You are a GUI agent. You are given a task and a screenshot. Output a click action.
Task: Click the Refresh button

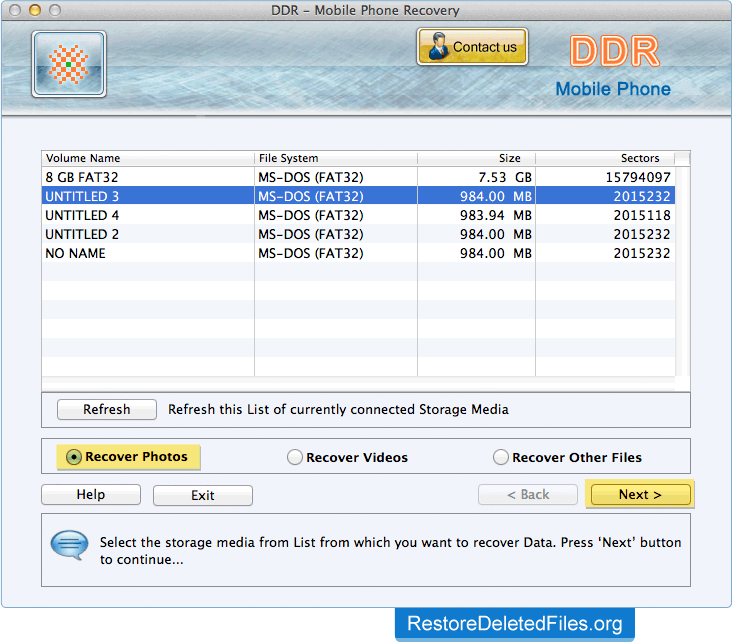[x=106, y=409]
